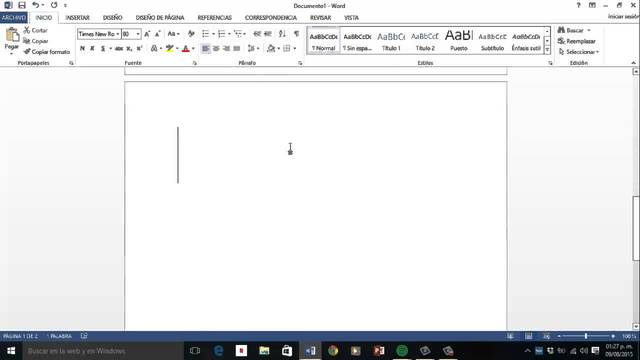Image resolution: width=640 pixels, height=360 pixels.
Task: Open Chrome from the taskbar
Action: pyautogui.click(x=333, y=351)
